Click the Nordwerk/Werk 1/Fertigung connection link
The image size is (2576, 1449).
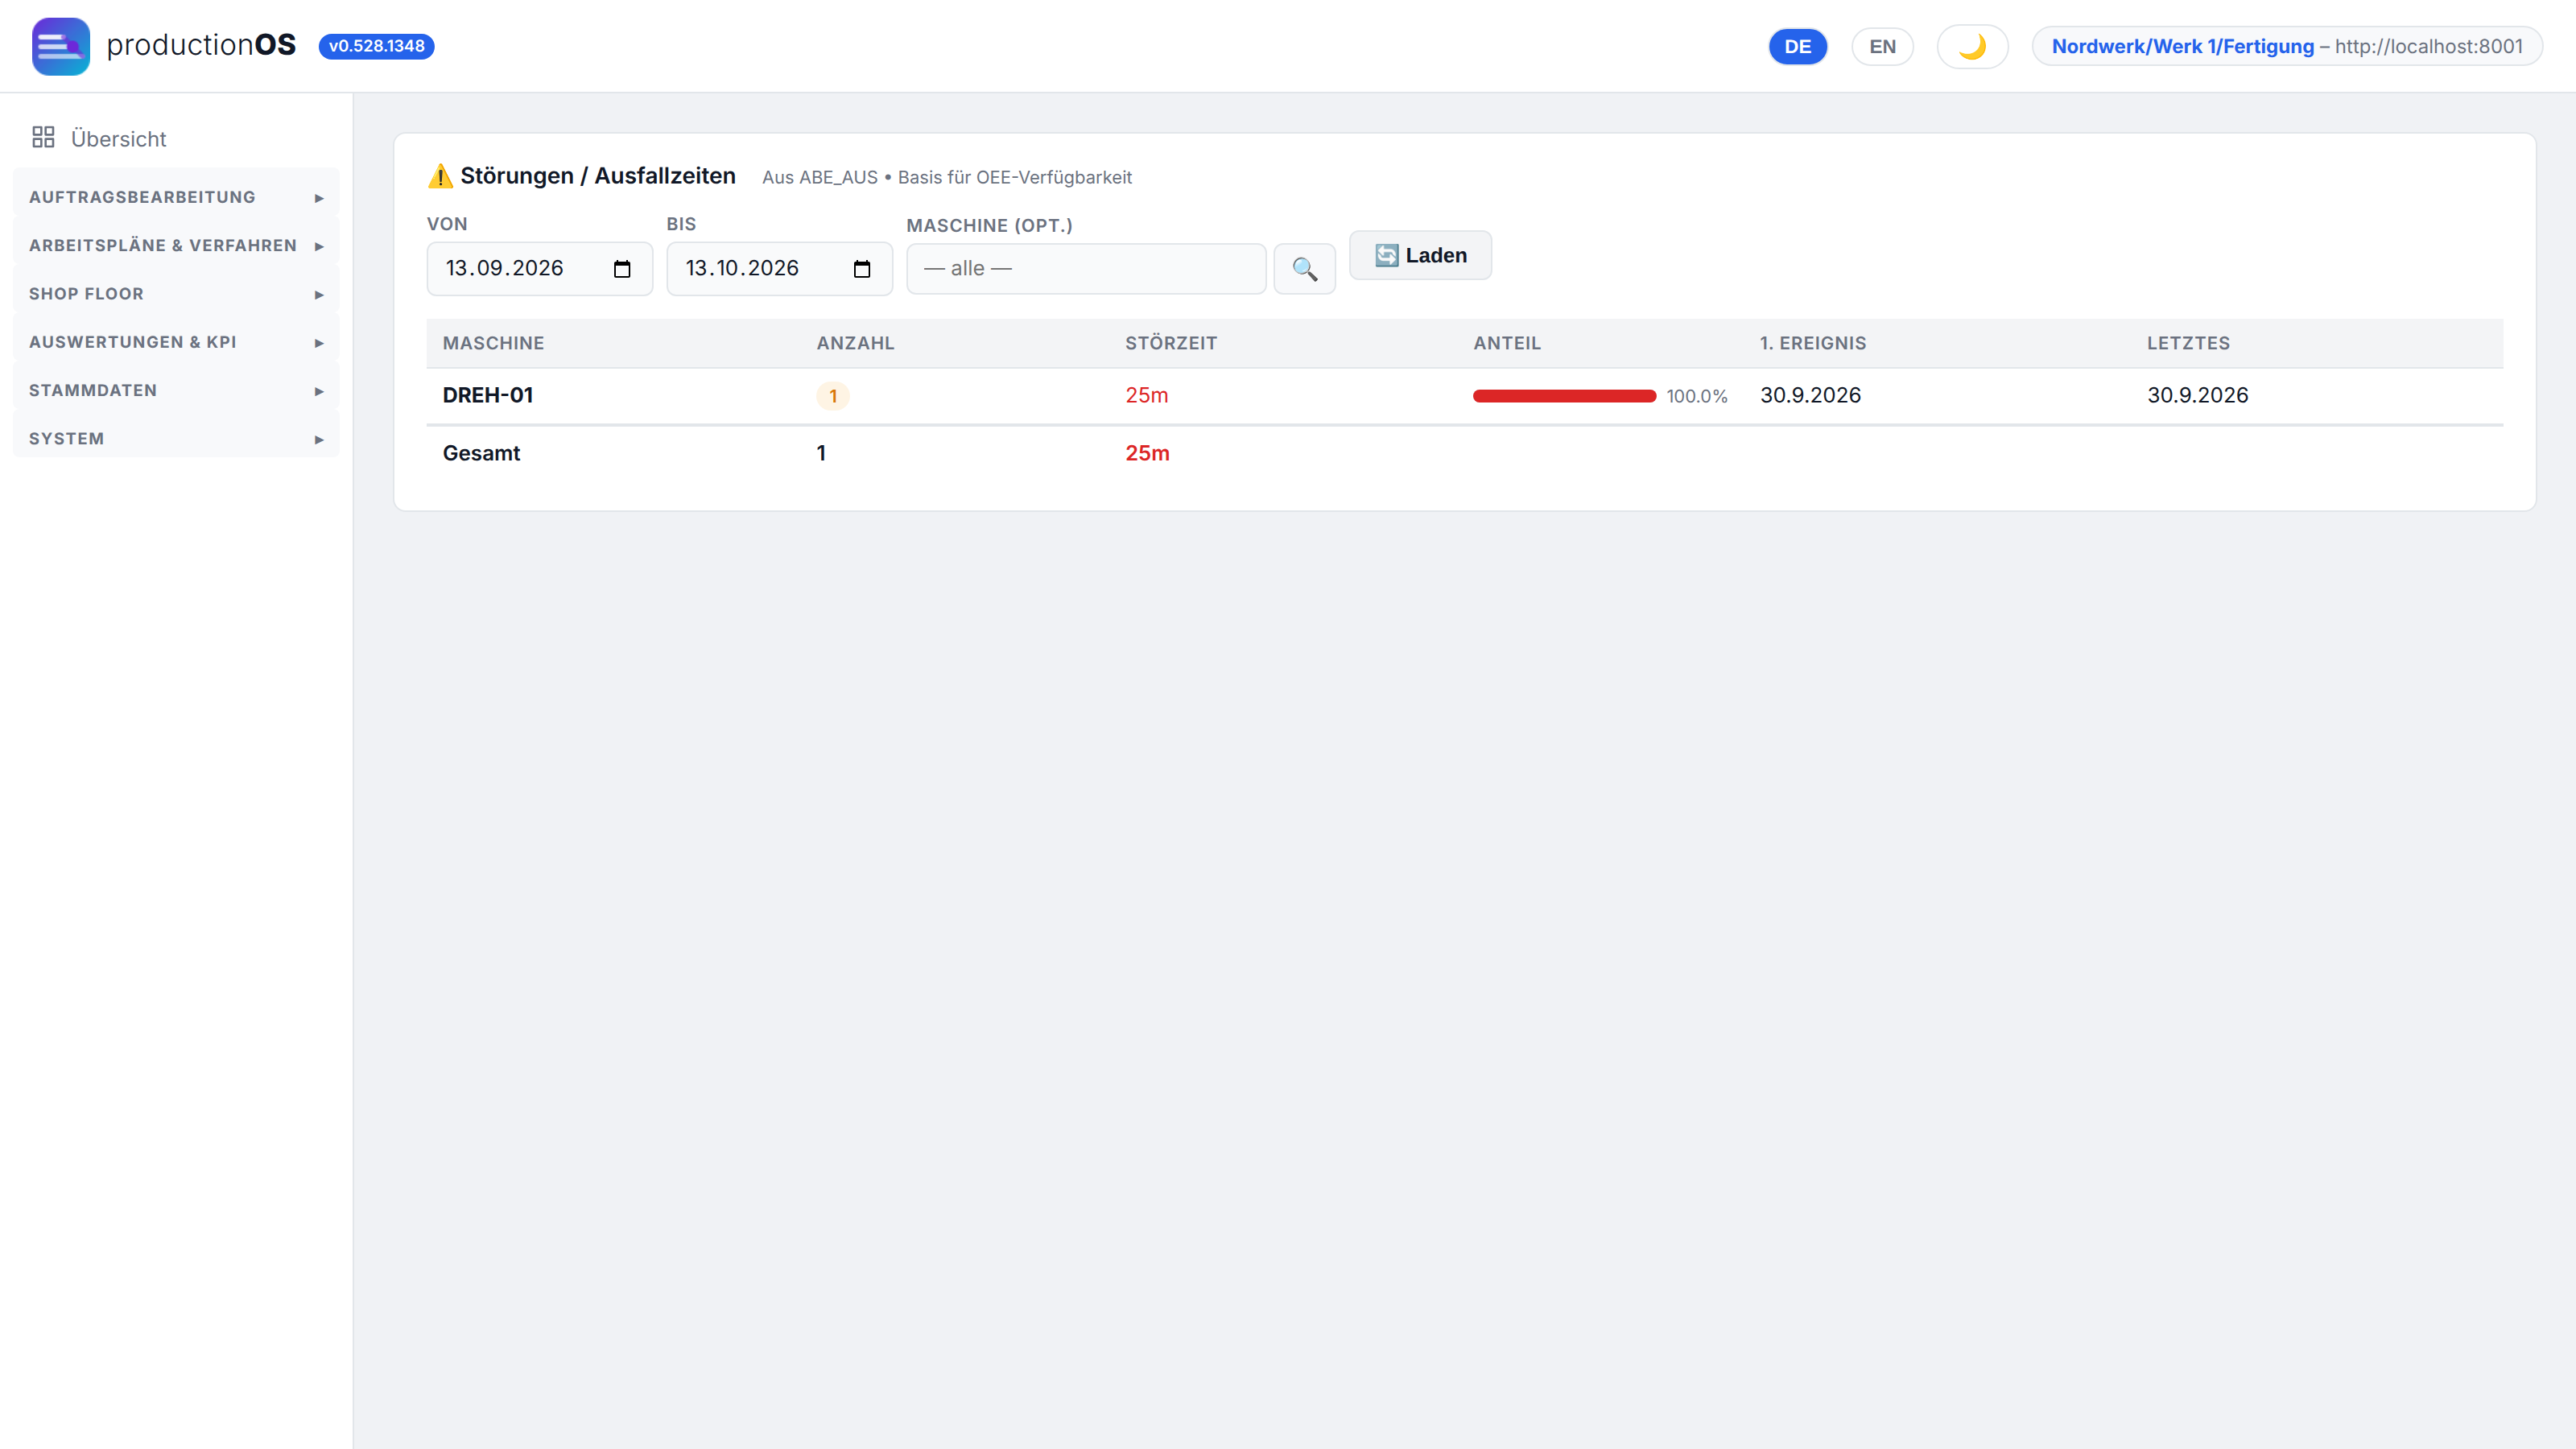2182,46
